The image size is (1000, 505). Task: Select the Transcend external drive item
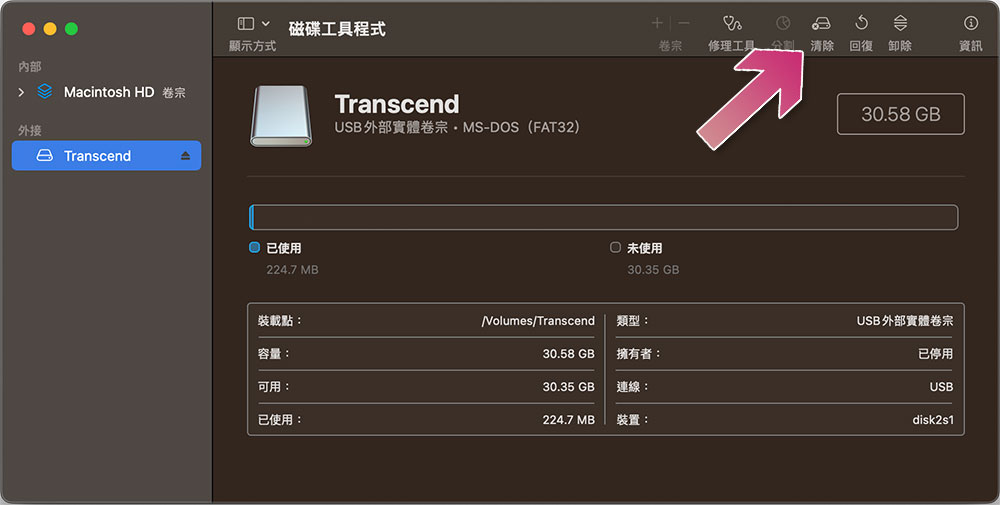pos(98,156)
